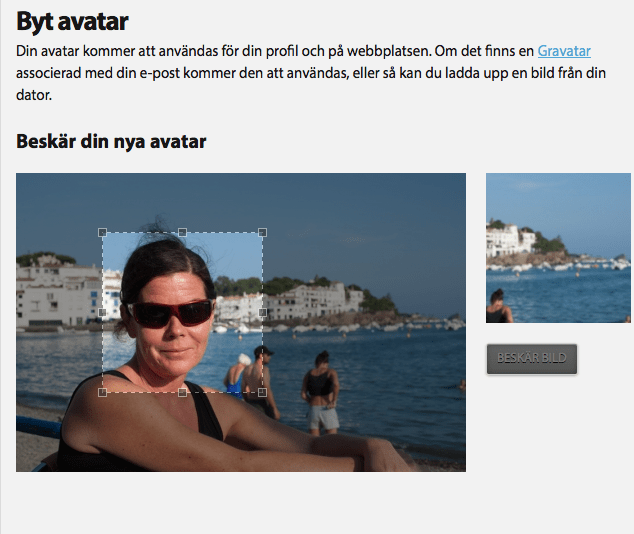Image resolution: width=634 pixels, height=534 pixels.
Task: Click the top-right crop handle
Action: pos(262,232)
